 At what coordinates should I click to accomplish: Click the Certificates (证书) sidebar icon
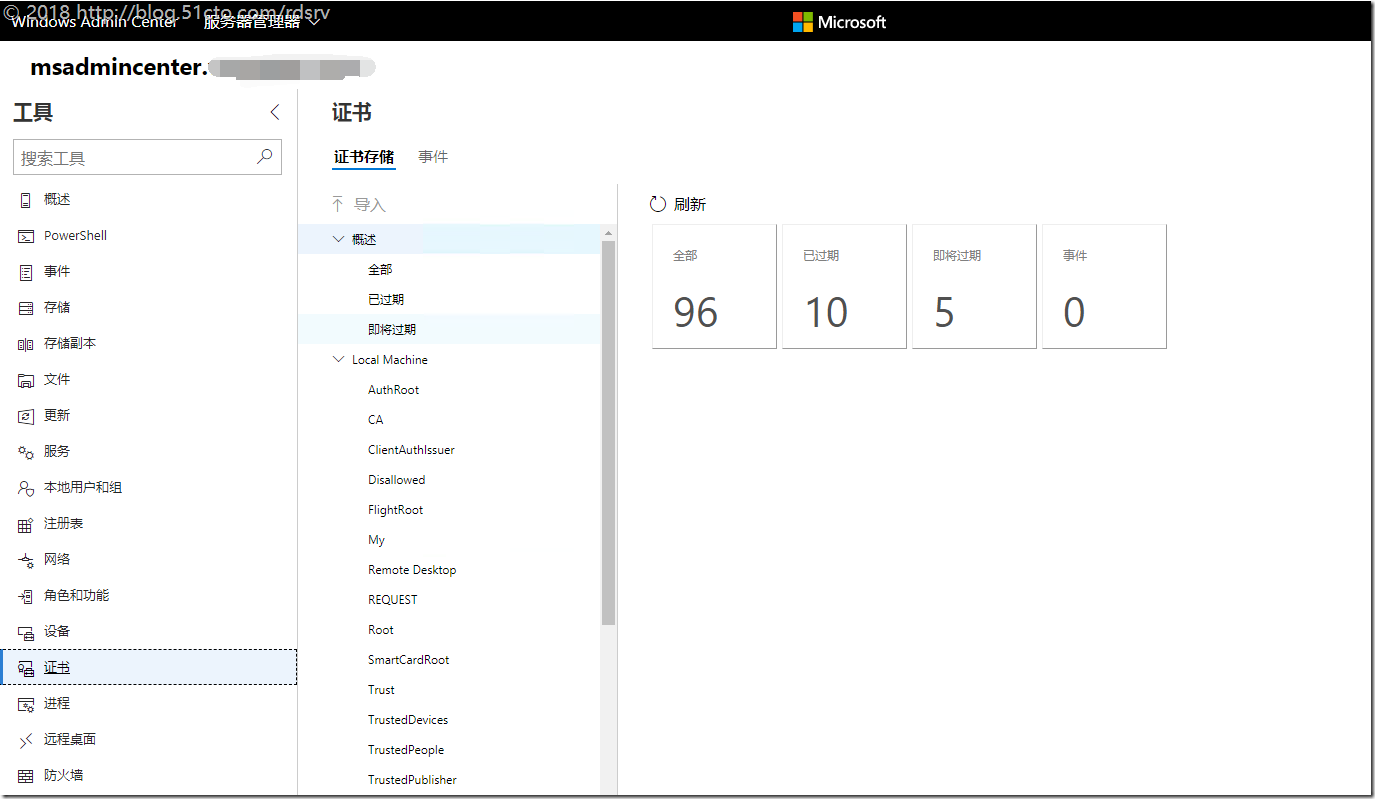pyautogui.click(x=26, y=668)
